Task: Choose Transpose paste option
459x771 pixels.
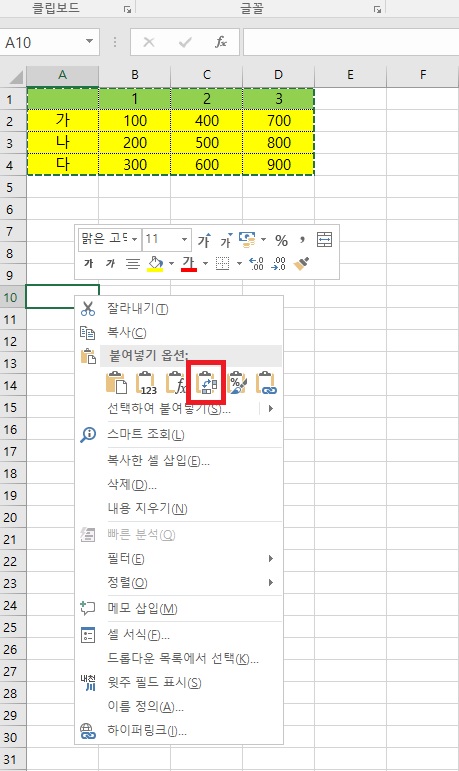Action: 206,383
